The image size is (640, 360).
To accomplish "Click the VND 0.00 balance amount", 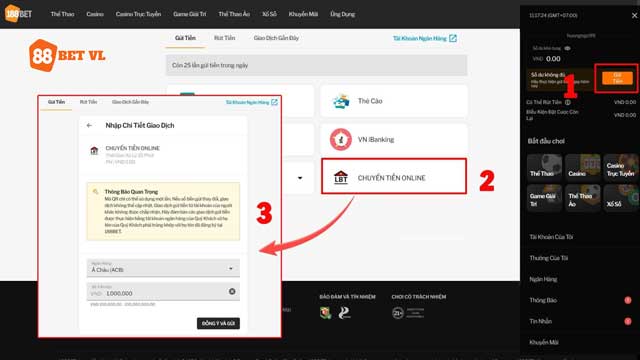I will coord(547,59).
